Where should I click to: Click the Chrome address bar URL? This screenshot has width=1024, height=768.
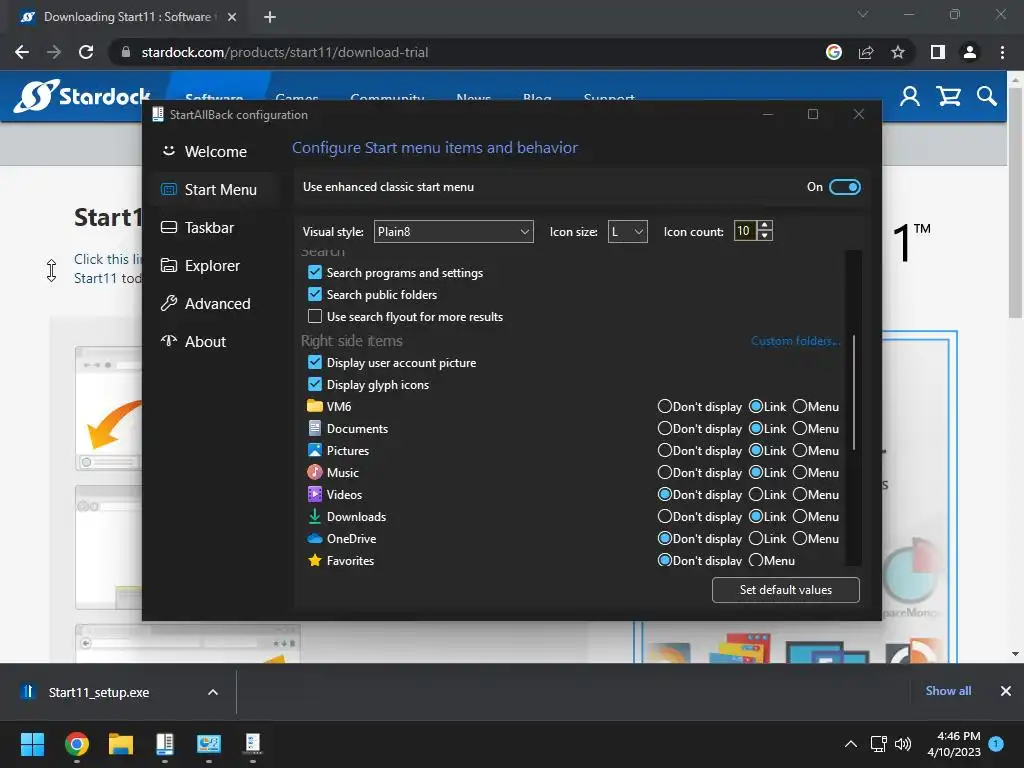coord(285,52)
